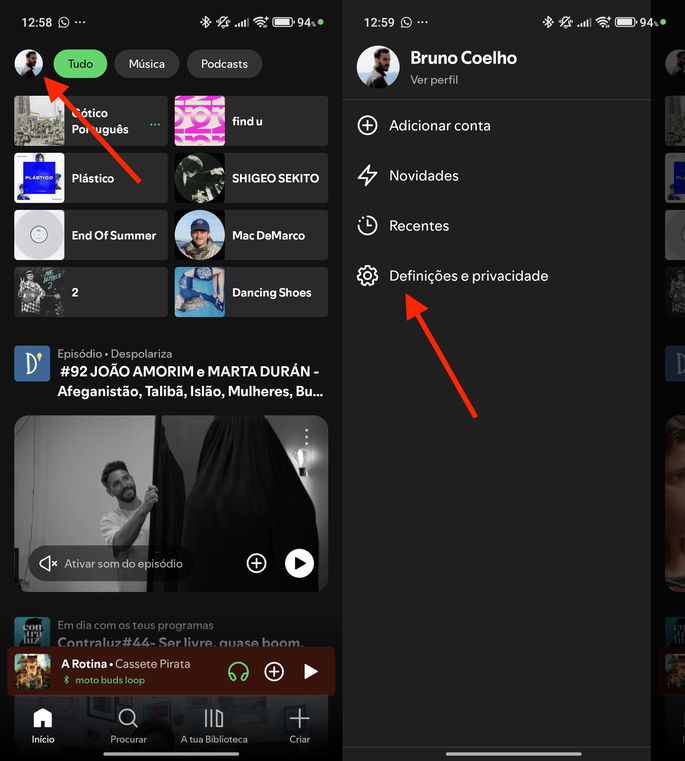Open Bruno Coelho profile picture in menu
Image resolution: width=685 pixels, height=761 pixels.
(x=378, y=67)
